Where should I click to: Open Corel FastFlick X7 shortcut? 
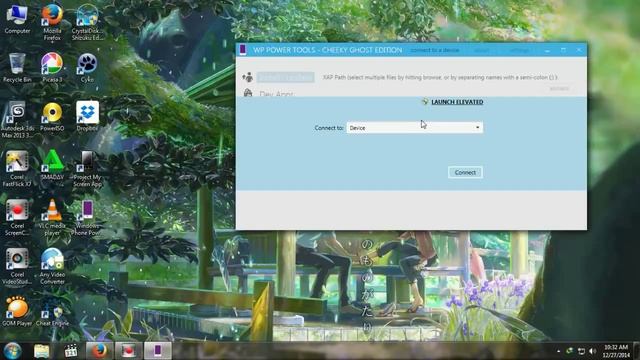click(17, 169)
